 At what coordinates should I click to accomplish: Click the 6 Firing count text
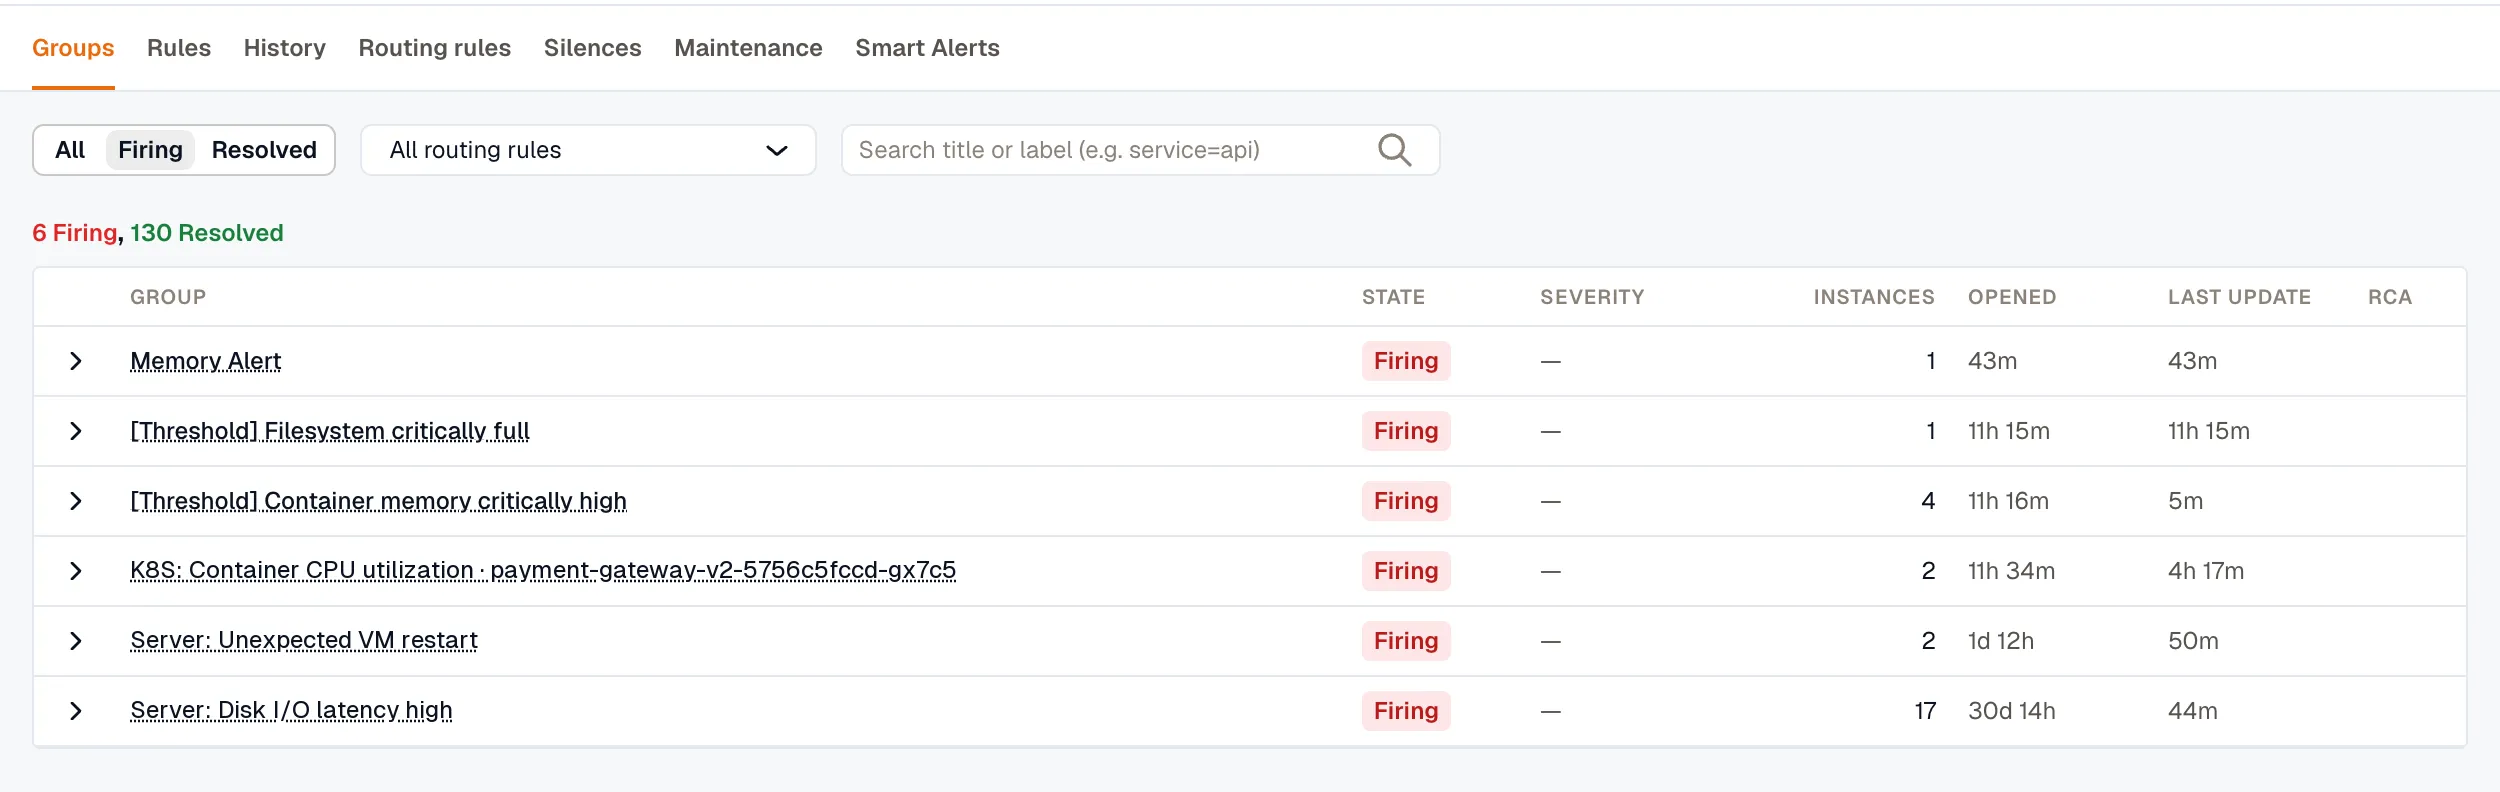(75, 233)
